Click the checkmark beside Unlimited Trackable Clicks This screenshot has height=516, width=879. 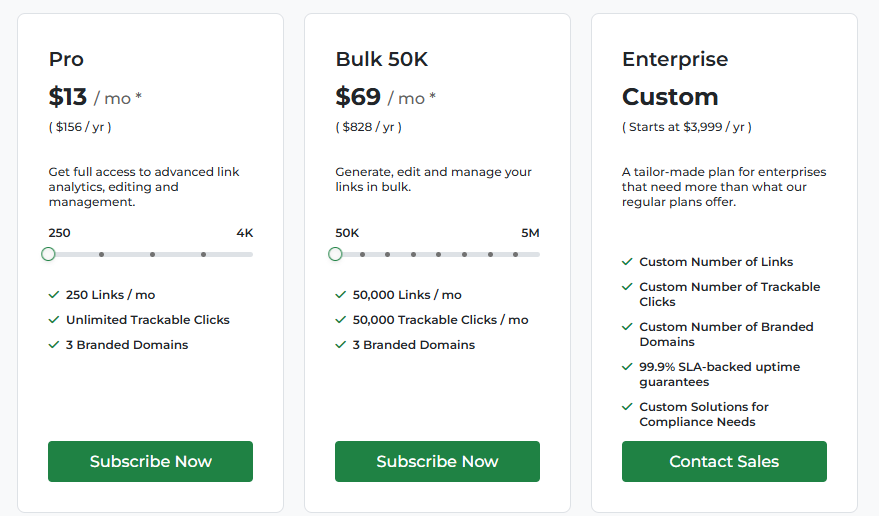[54, 320]
